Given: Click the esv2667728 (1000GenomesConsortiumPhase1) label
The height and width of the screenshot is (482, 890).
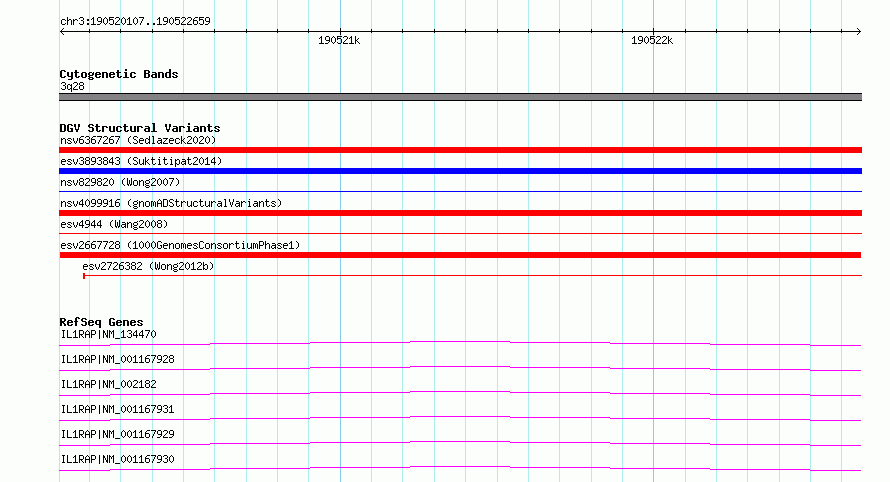Looking at the screenshot, I should point(180,245).
